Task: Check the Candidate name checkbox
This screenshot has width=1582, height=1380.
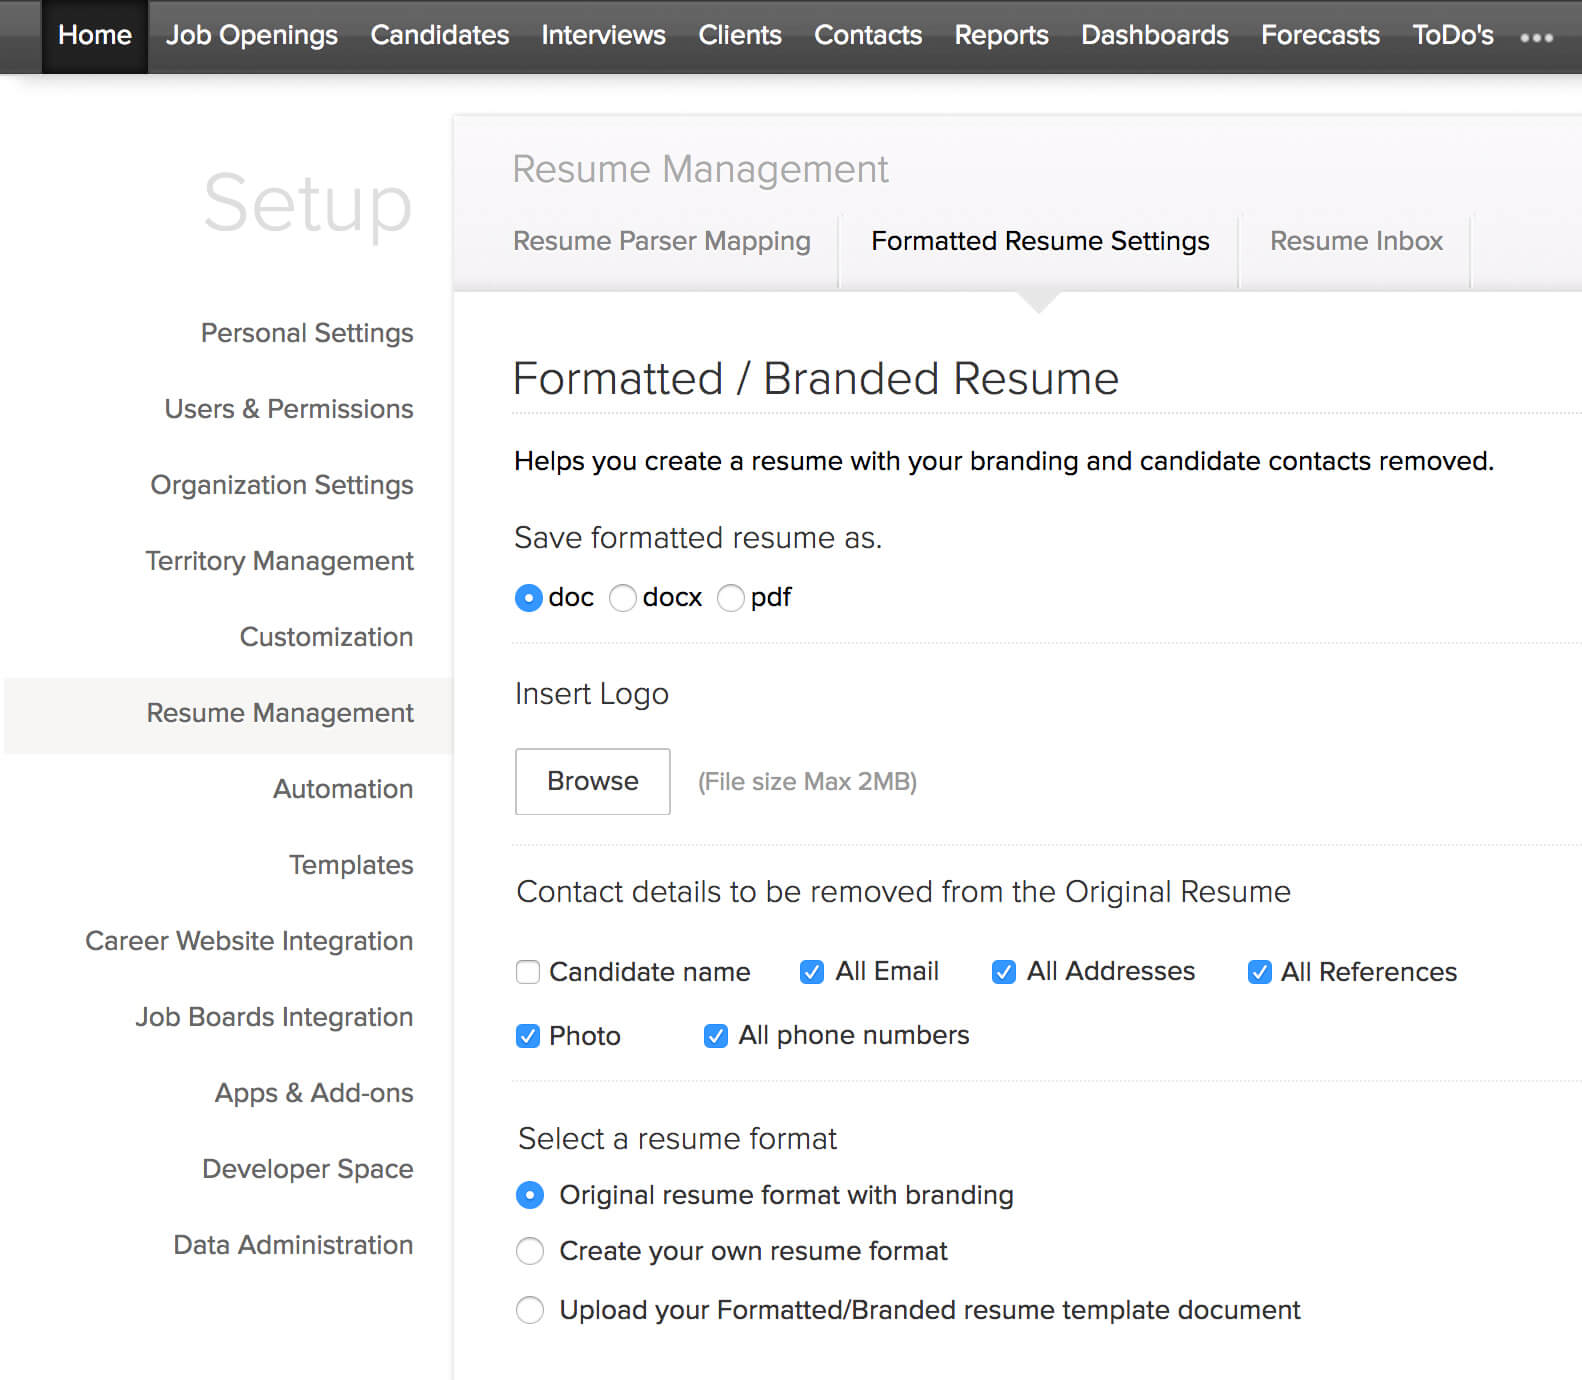Action: click(x=528, y=972)
